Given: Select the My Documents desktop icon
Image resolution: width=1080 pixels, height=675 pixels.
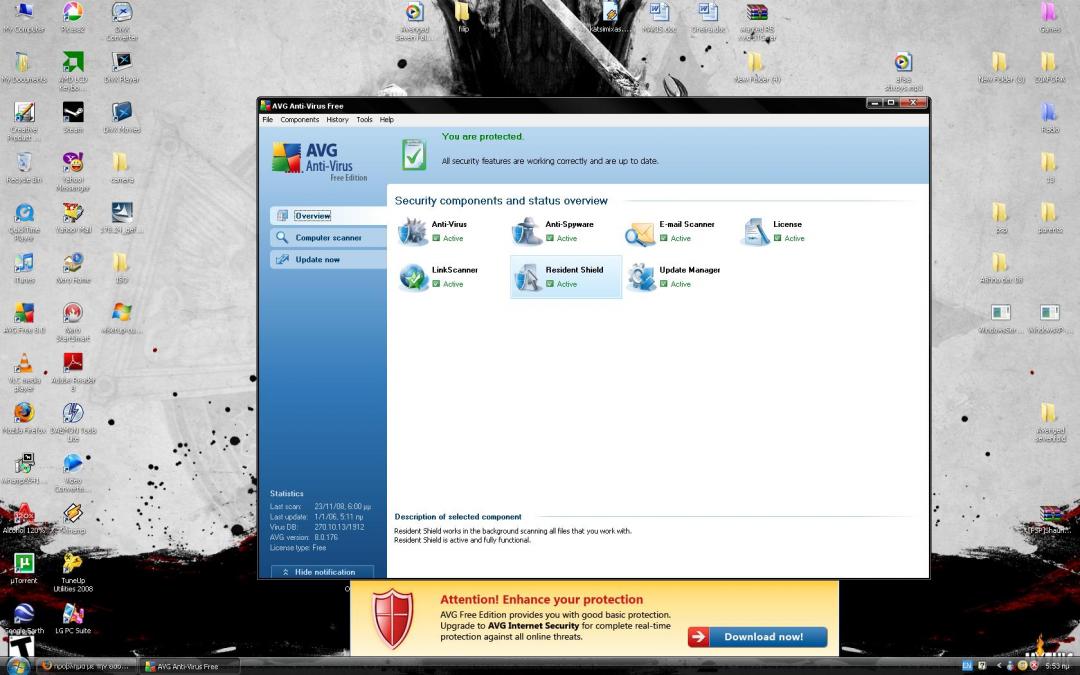Looking at the screenshot, I should pos(23,67).
